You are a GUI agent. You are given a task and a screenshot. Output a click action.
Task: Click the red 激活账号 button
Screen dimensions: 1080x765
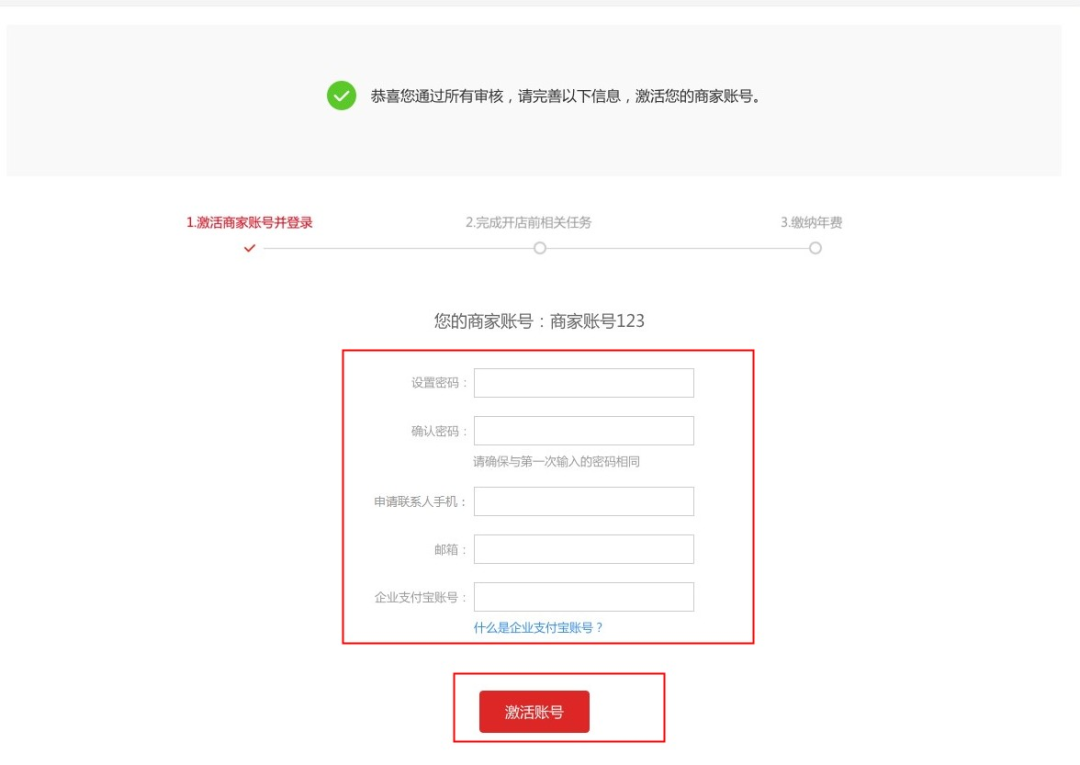coord(534,712)
